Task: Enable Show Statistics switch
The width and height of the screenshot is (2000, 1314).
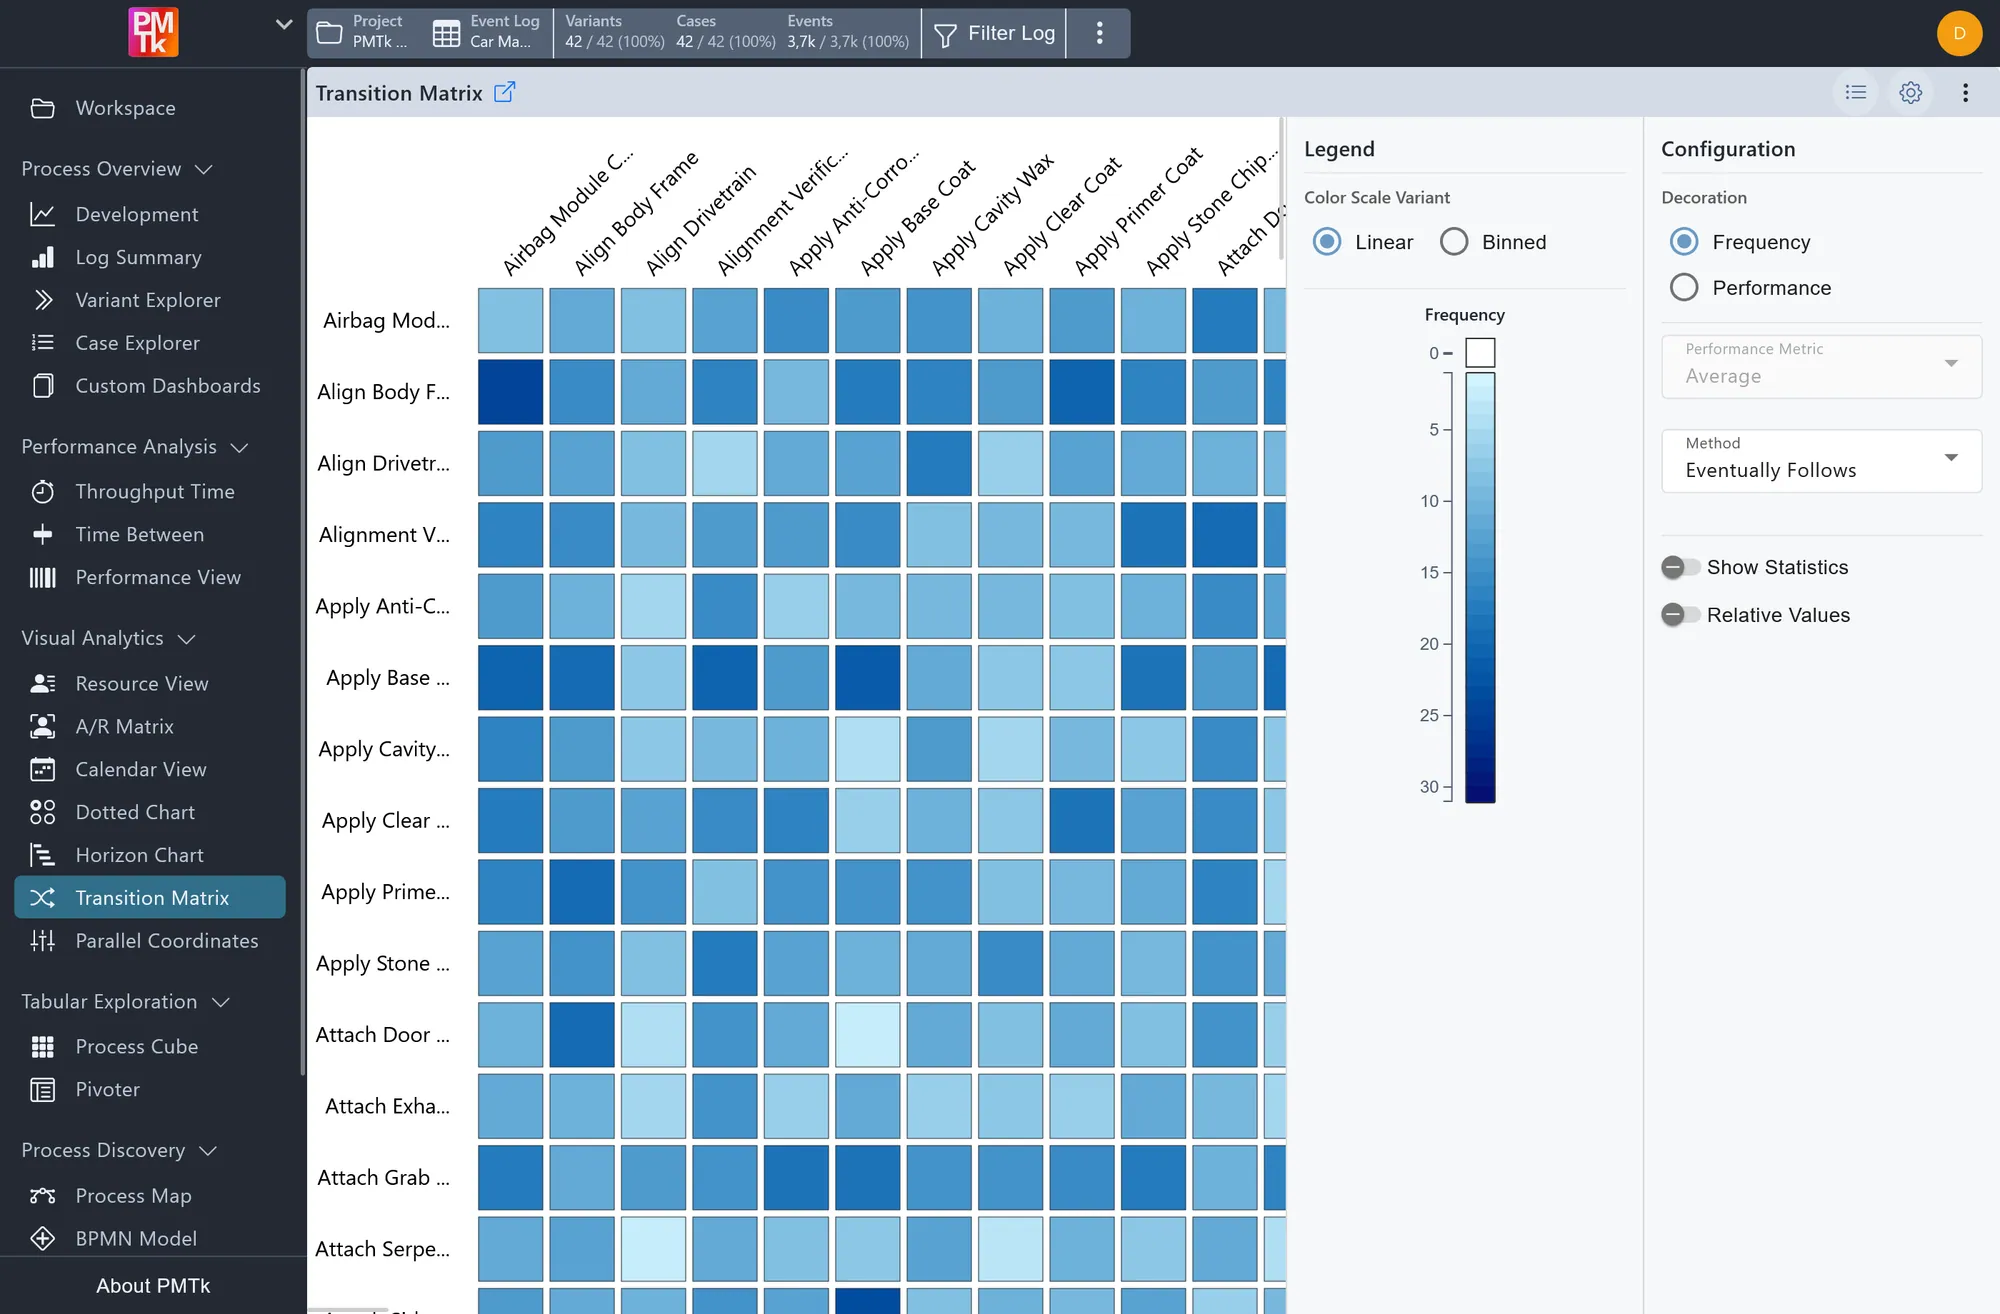Action: (x=1680, y=567)
